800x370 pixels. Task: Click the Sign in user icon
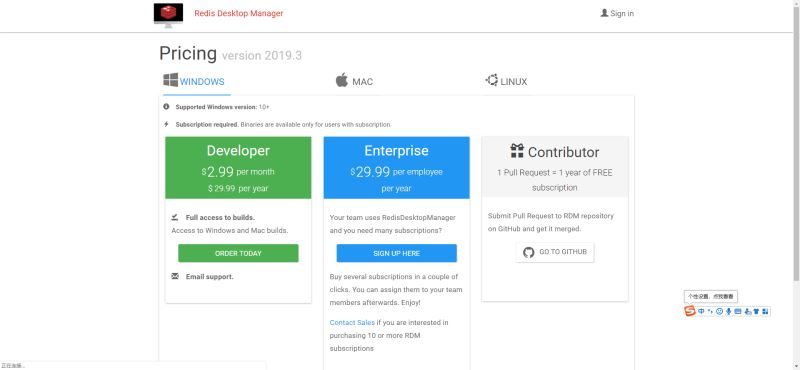click(604, 13)
